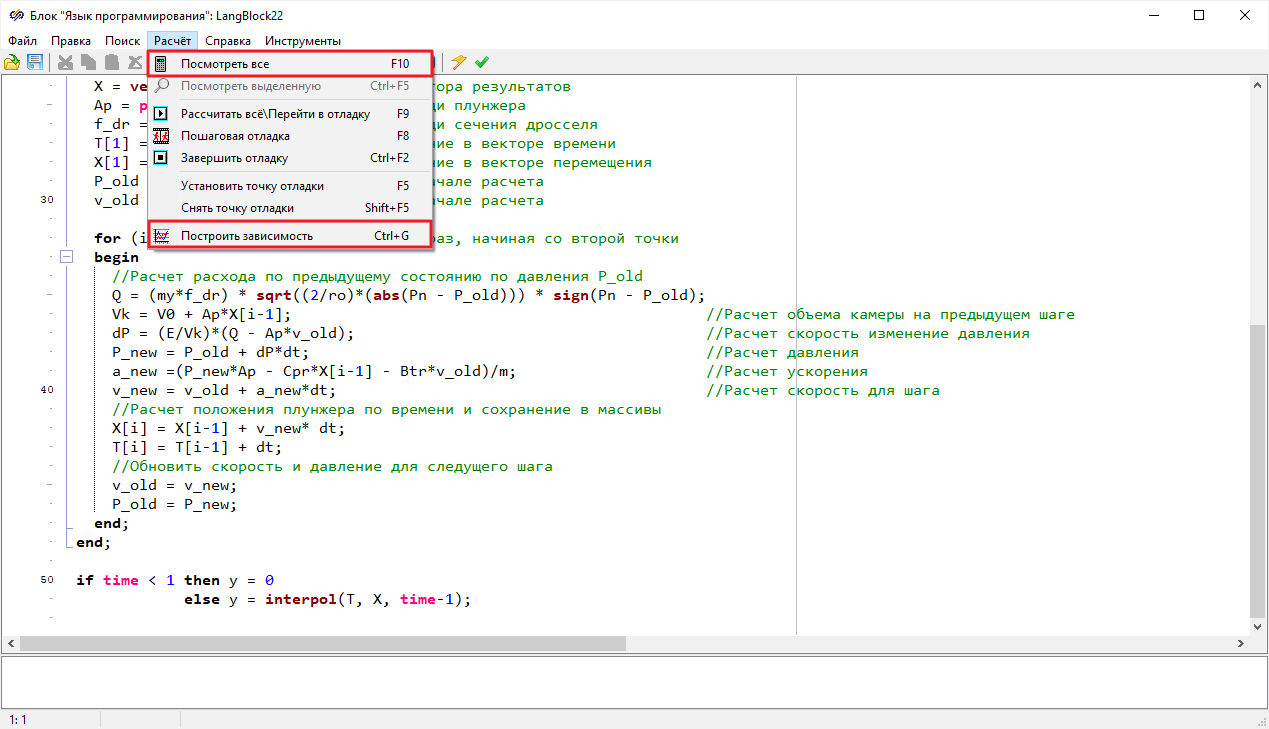The image size is (1269, 729).
Task: Click the green check mark toolbar icon
Action: coord(482,63)
